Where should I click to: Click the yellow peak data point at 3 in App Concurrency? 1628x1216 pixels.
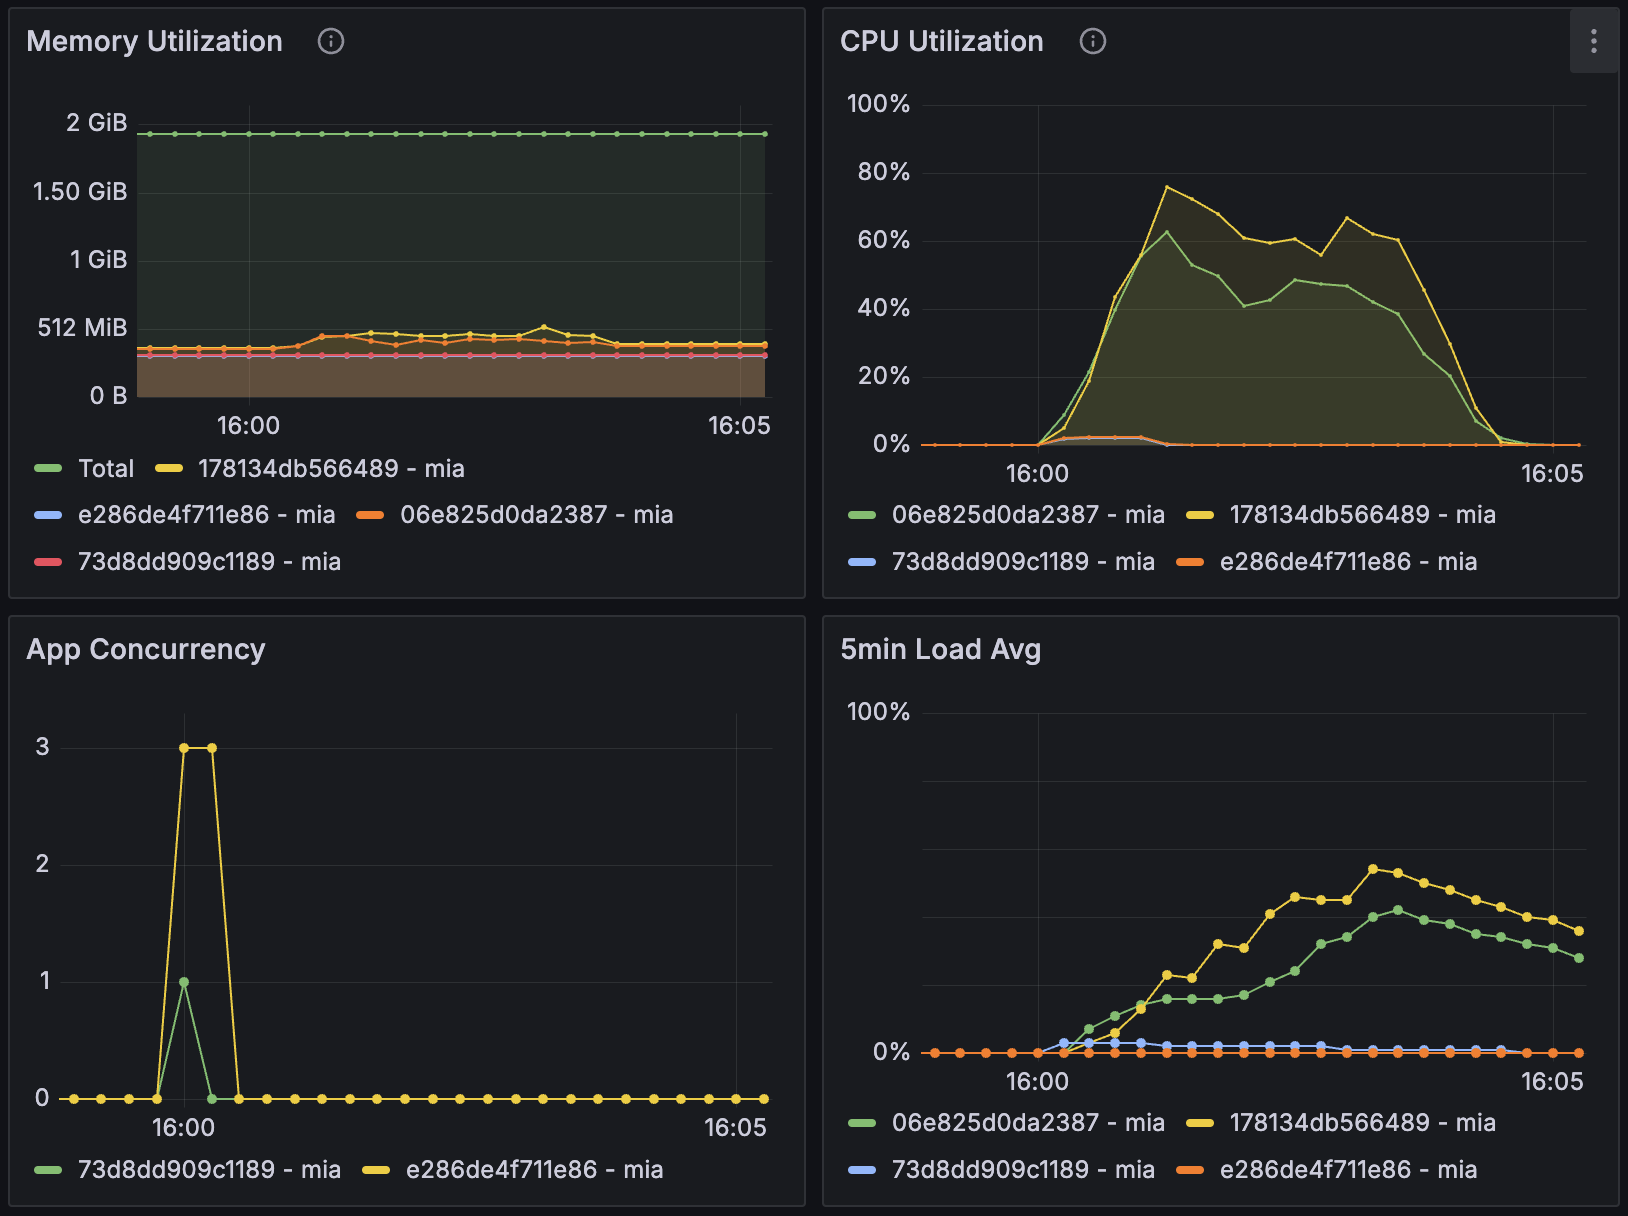(x=184, y=748)
